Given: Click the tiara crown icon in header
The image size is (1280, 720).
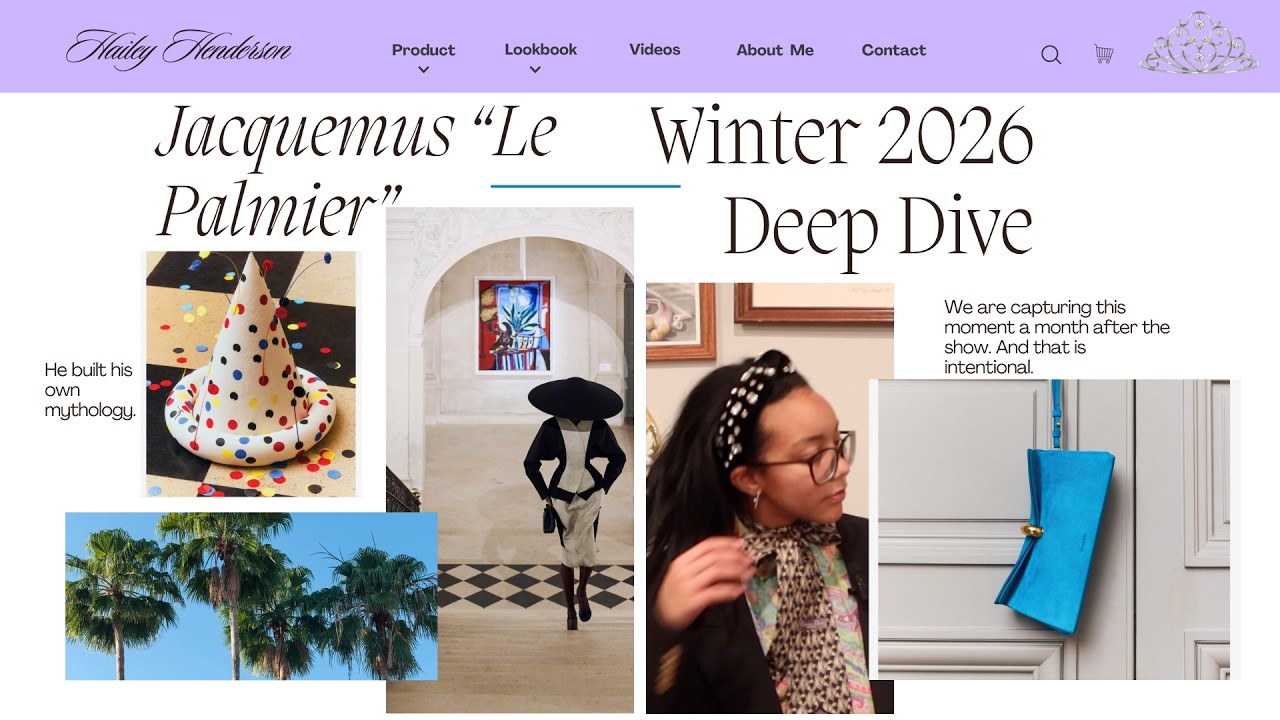Looking at the screenshot, I should point(1198,44).
